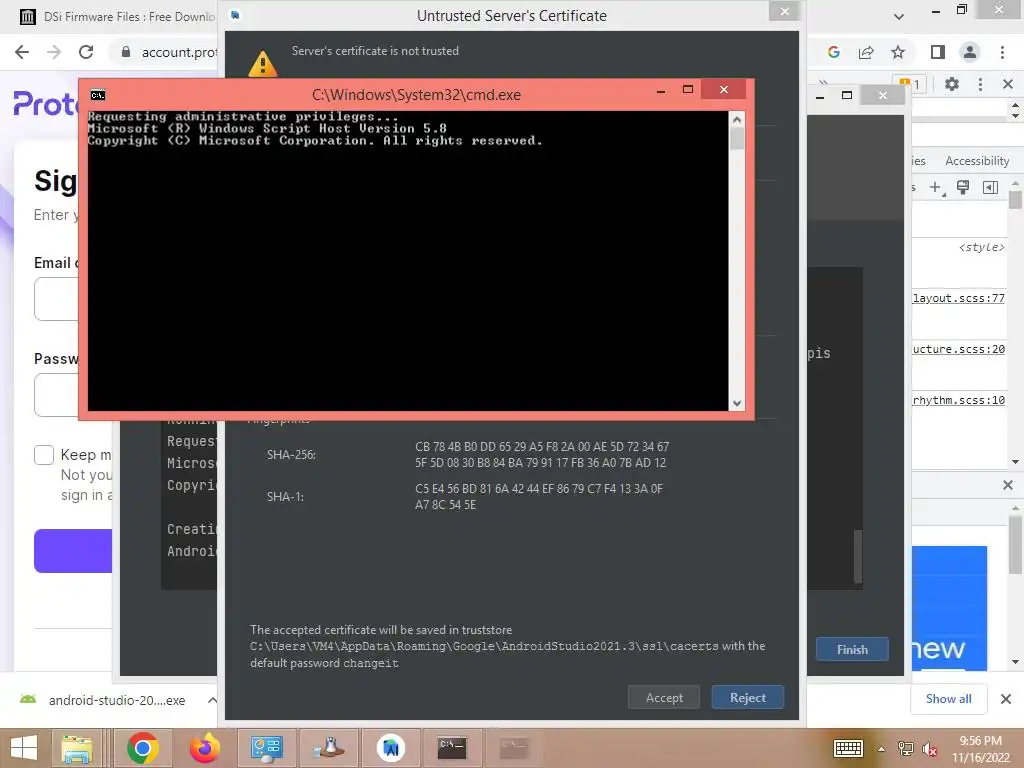Show all downloads in Chrome
The image size is (1024, 768).
coord(949,699)
